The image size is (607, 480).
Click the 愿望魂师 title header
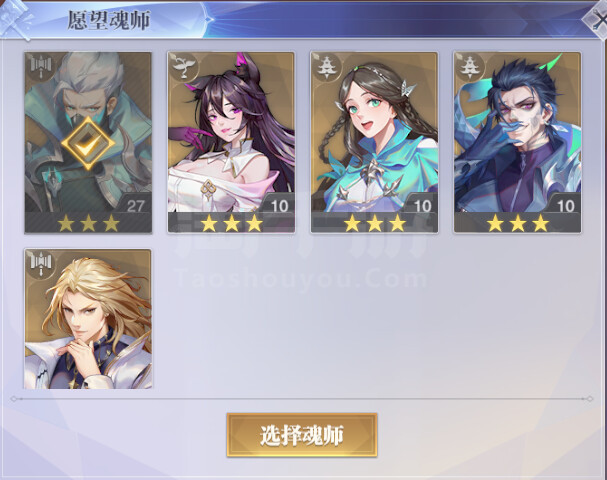click(109, 20)
